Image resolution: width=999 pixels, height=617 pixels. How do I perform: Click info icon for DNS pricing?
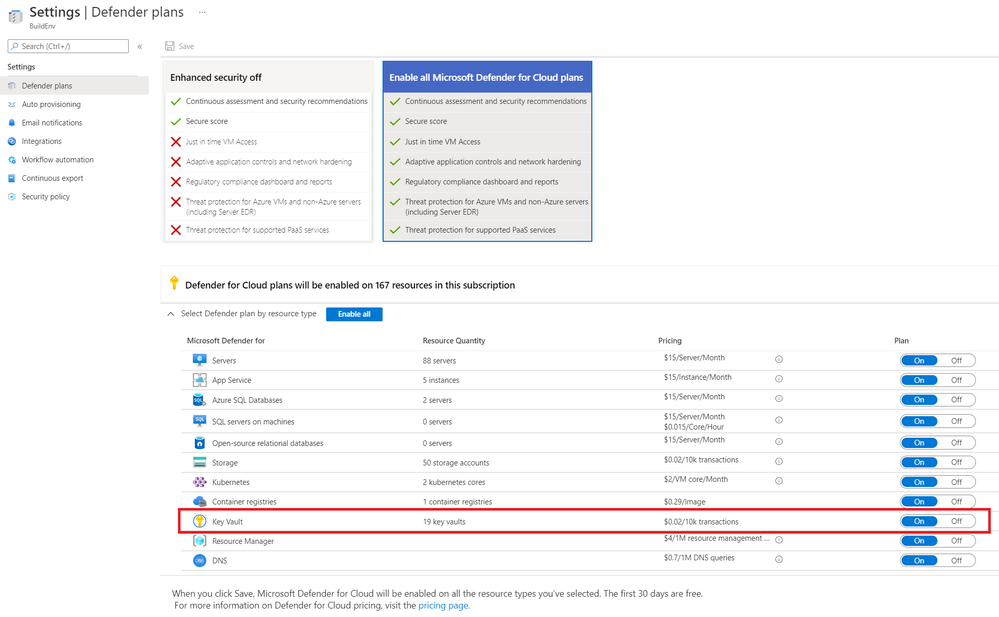pos(779,559)
